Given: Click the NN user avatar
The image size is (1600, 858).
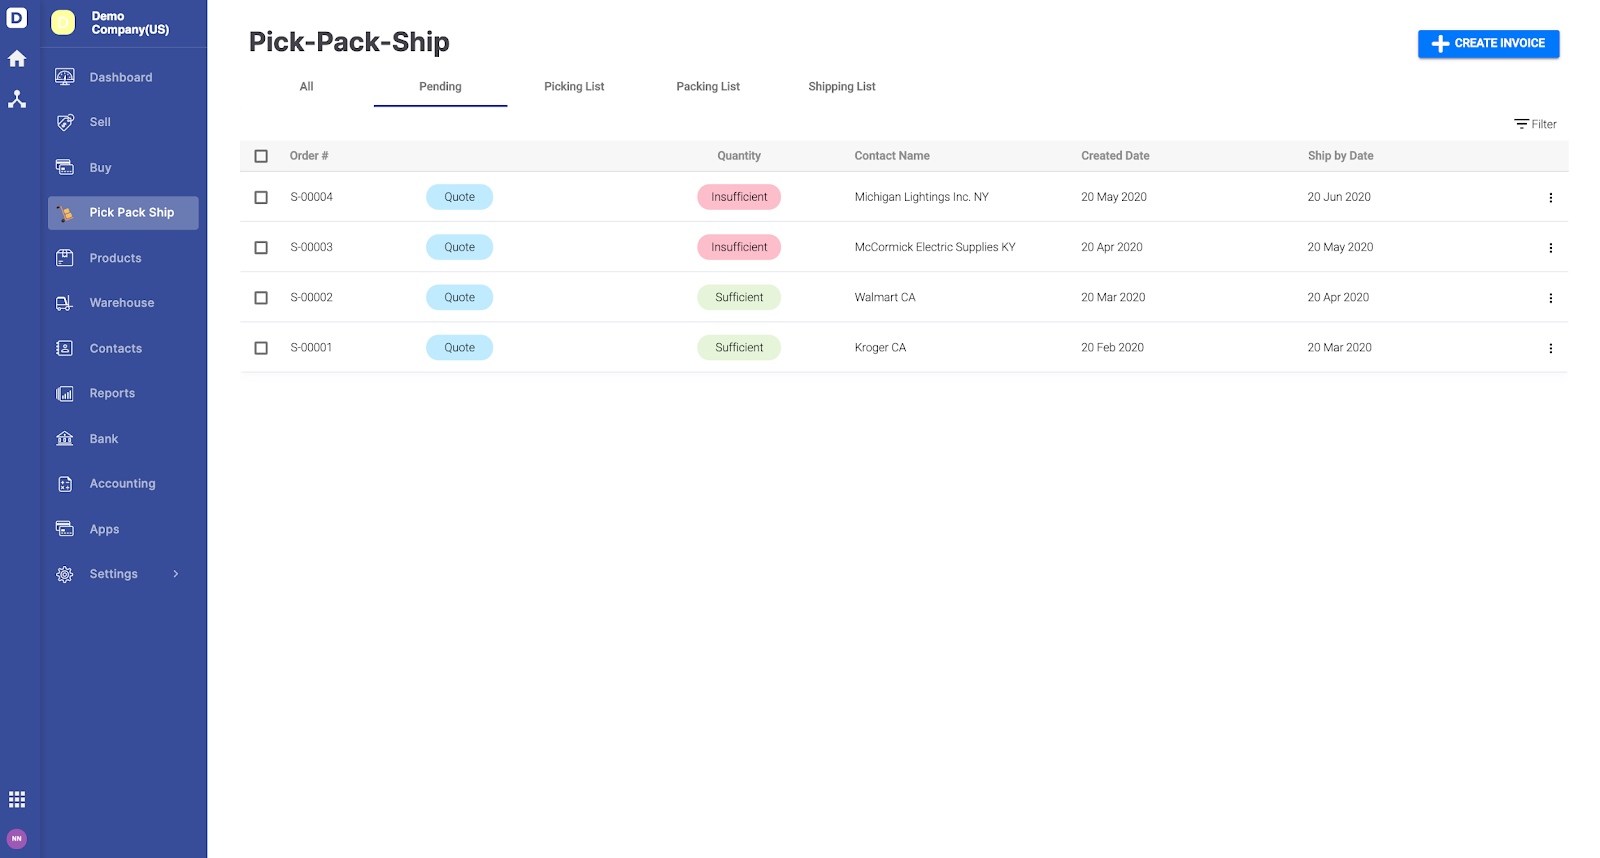Looking at the screenshot, I should [17, 838].
